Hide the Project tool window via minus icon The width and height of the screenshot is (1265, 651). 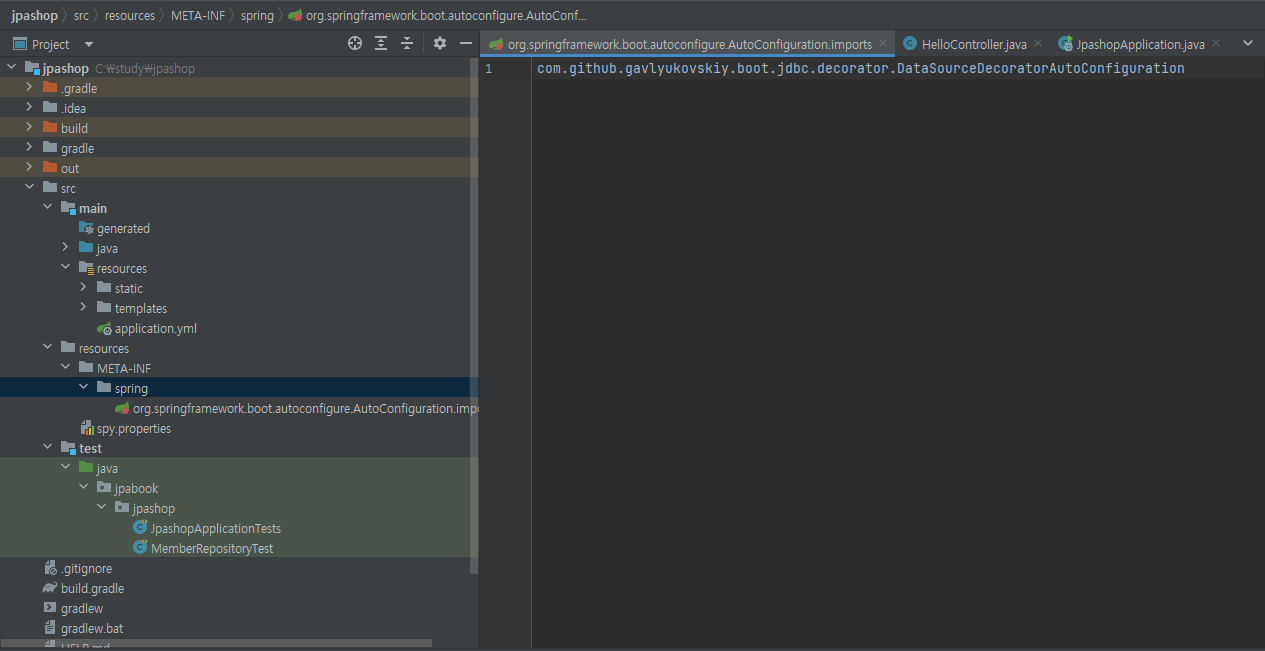pyautogui.click(x=465, y=43)
